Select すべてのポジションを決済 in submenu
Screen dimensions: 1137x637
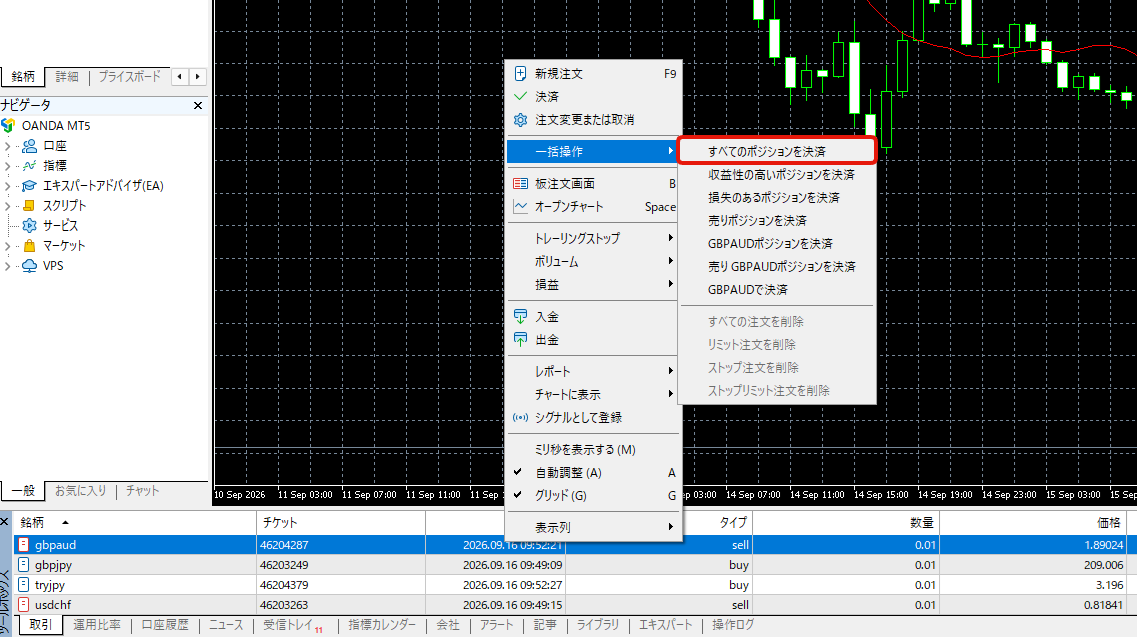777,151
